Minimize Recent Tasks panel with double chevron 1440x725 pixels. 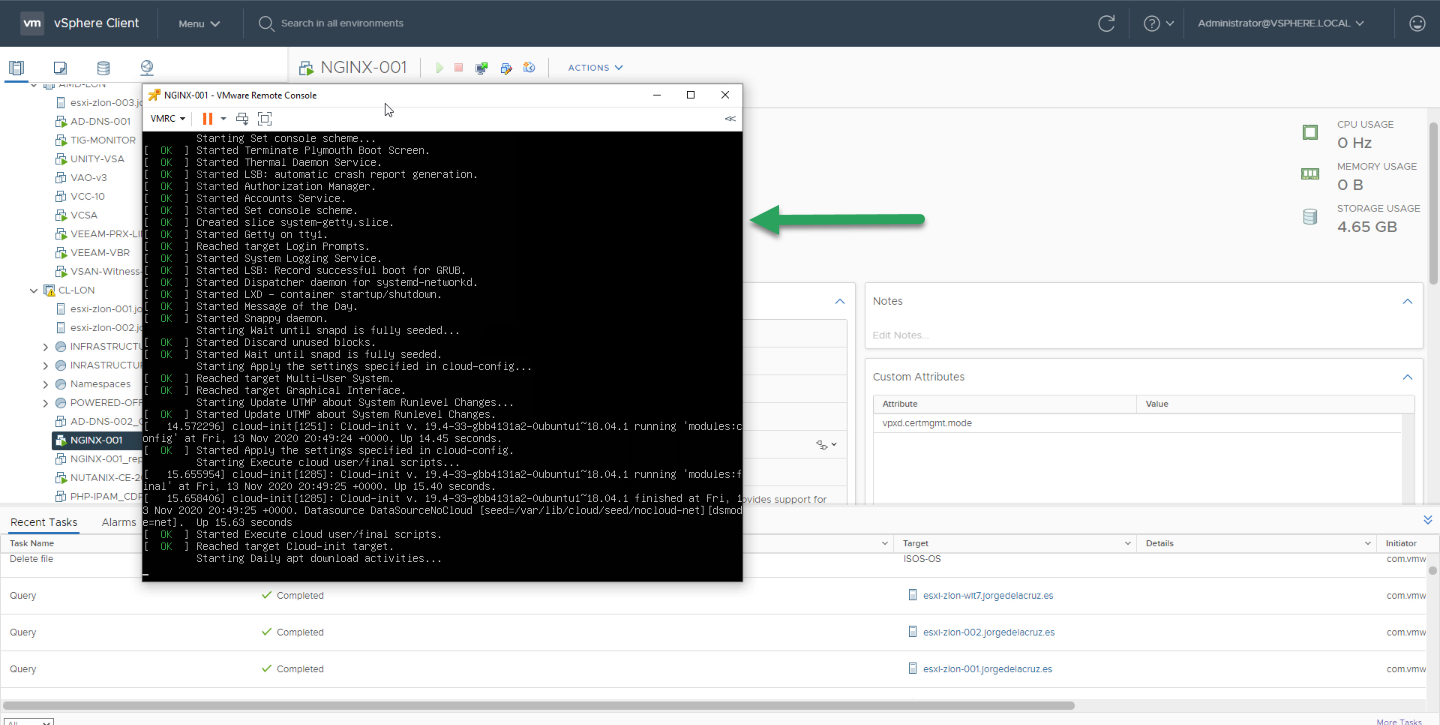click(1427, 520)
